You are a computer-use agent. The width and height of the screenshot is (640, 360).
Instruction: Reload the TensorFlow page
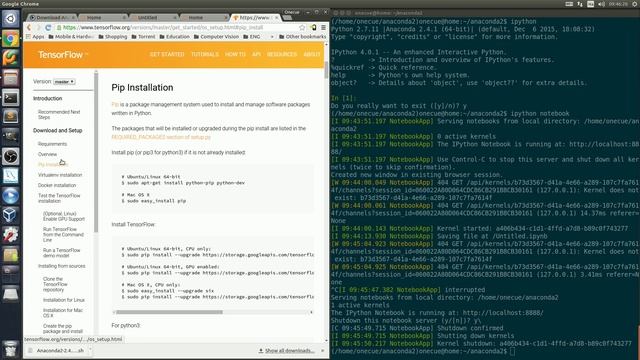click(x=48, y=28)
